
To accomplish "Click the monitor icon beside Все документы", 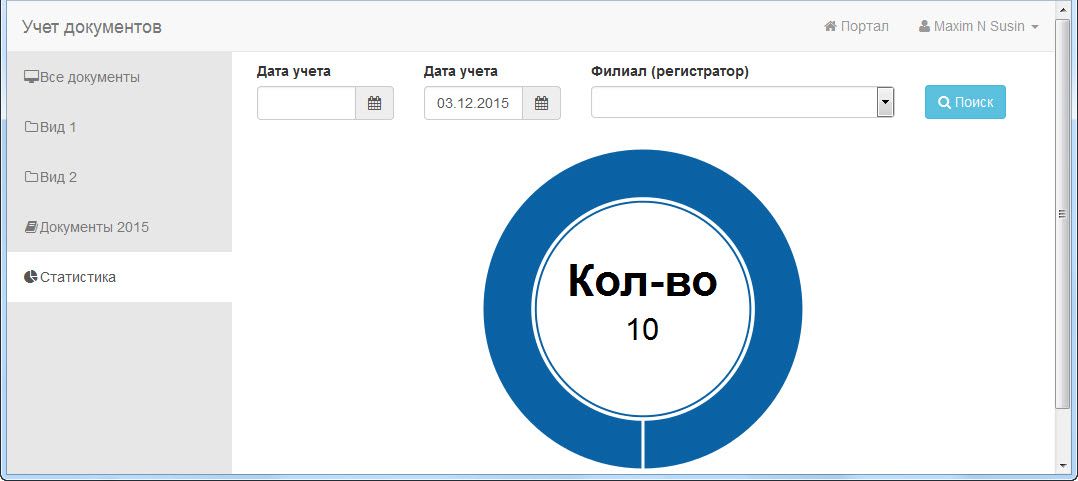I will [31, 77].
